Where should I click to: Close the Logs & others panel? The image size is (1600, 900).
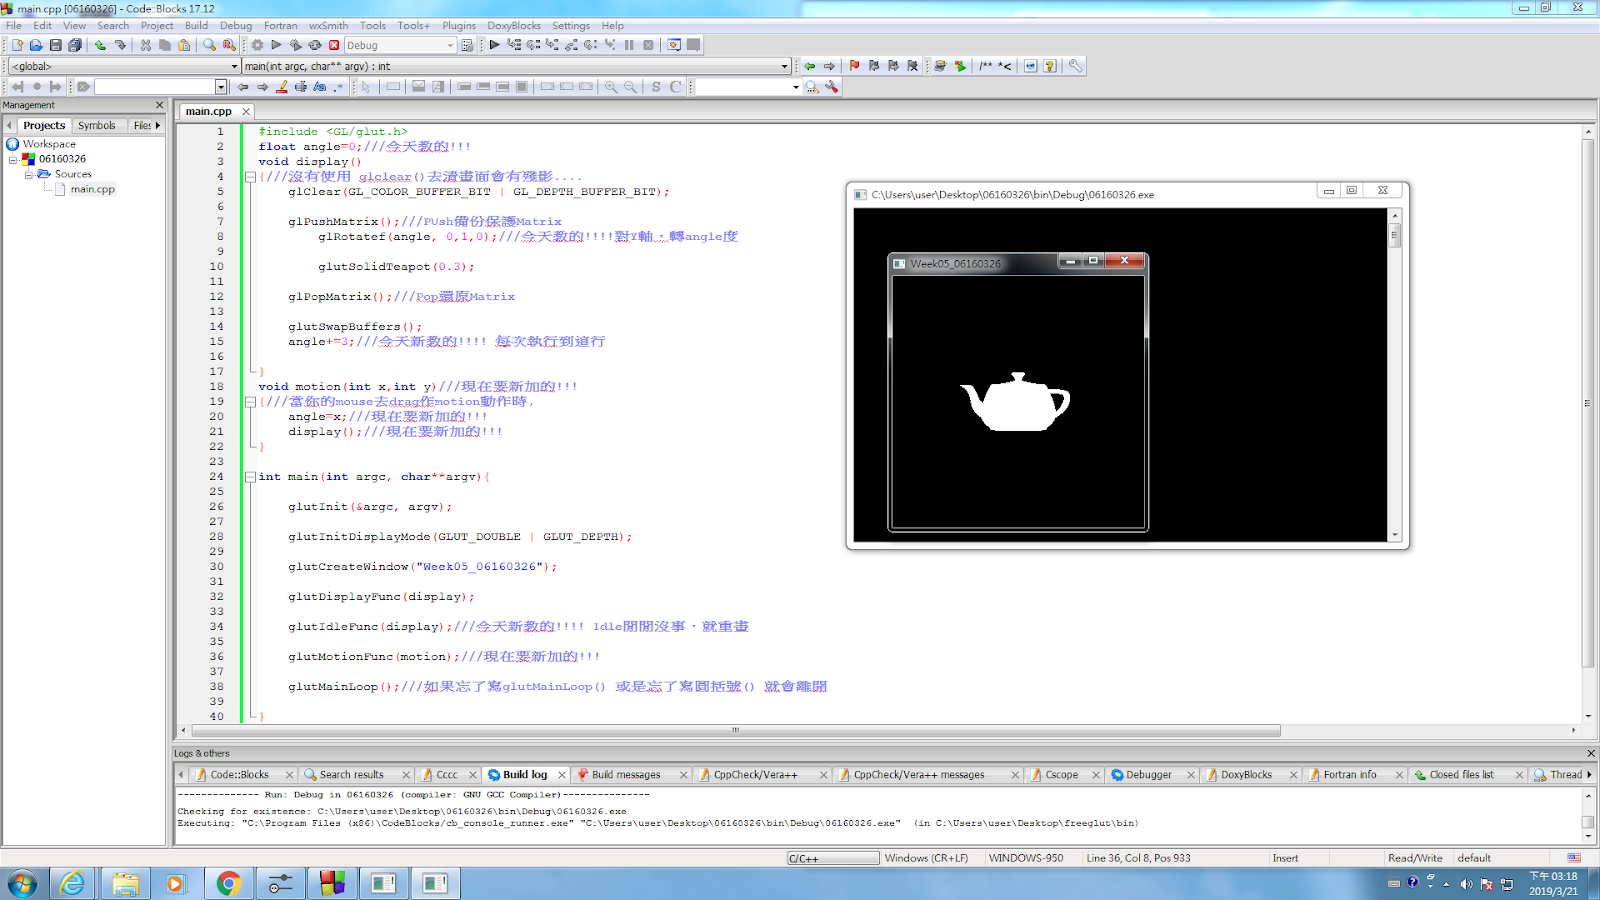[x=1590, y=754]
